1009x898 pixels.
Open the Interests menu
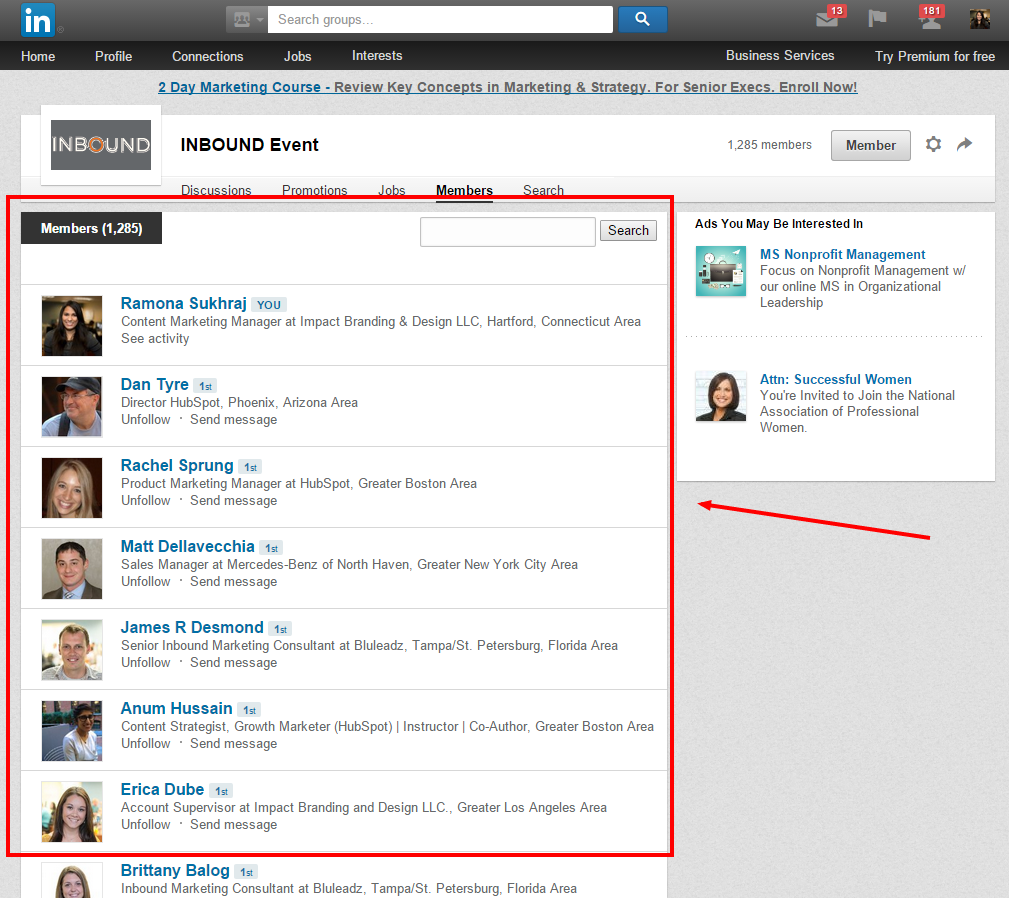[x=376, y=55]
